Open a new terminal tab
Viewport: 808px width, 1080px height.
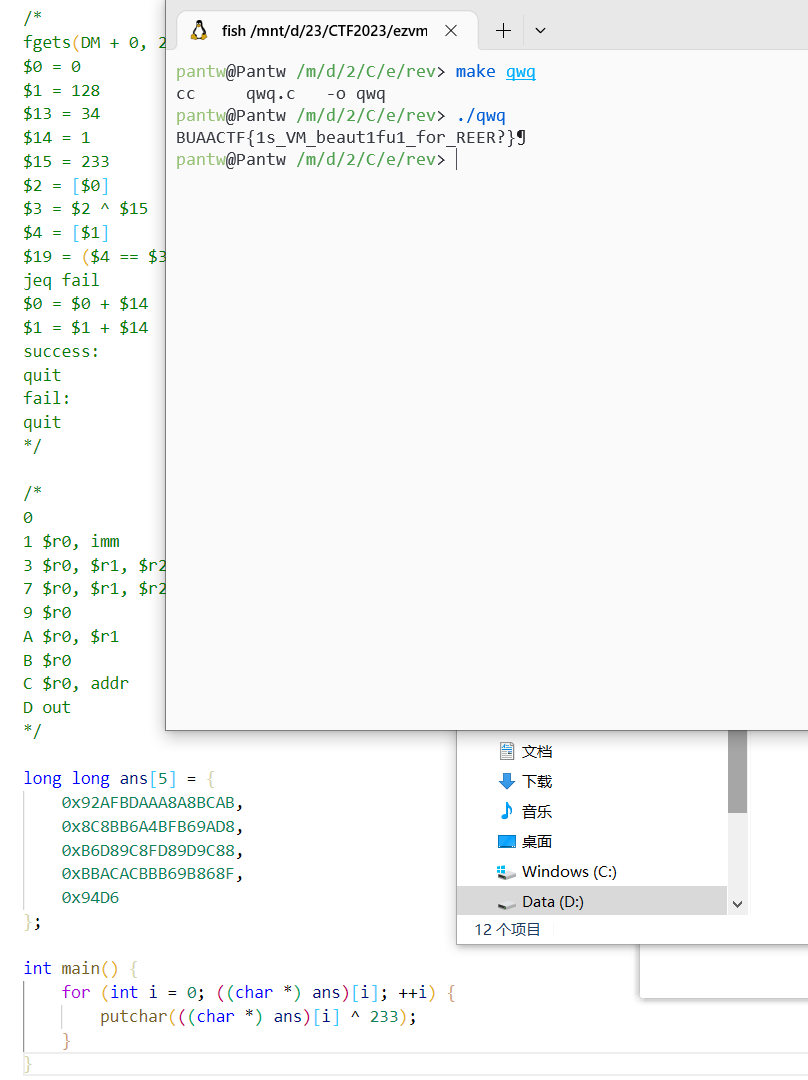tap(503, 30)
